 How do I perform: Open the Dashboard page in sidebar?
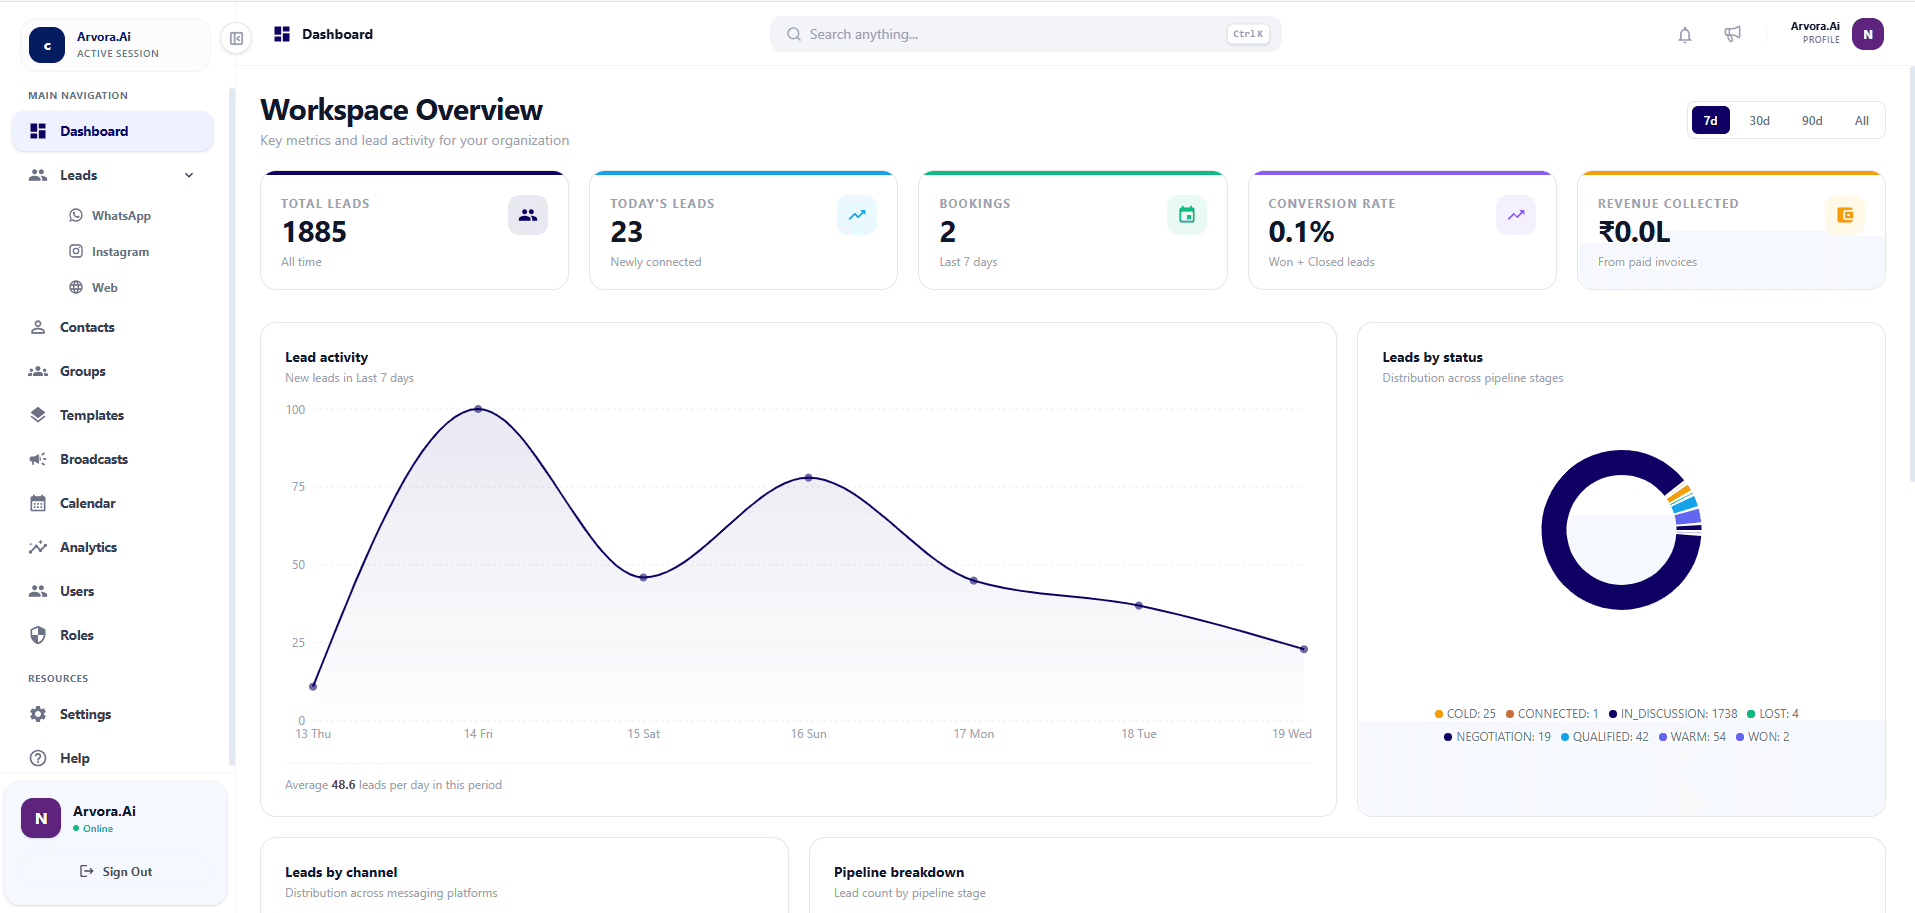112,131
